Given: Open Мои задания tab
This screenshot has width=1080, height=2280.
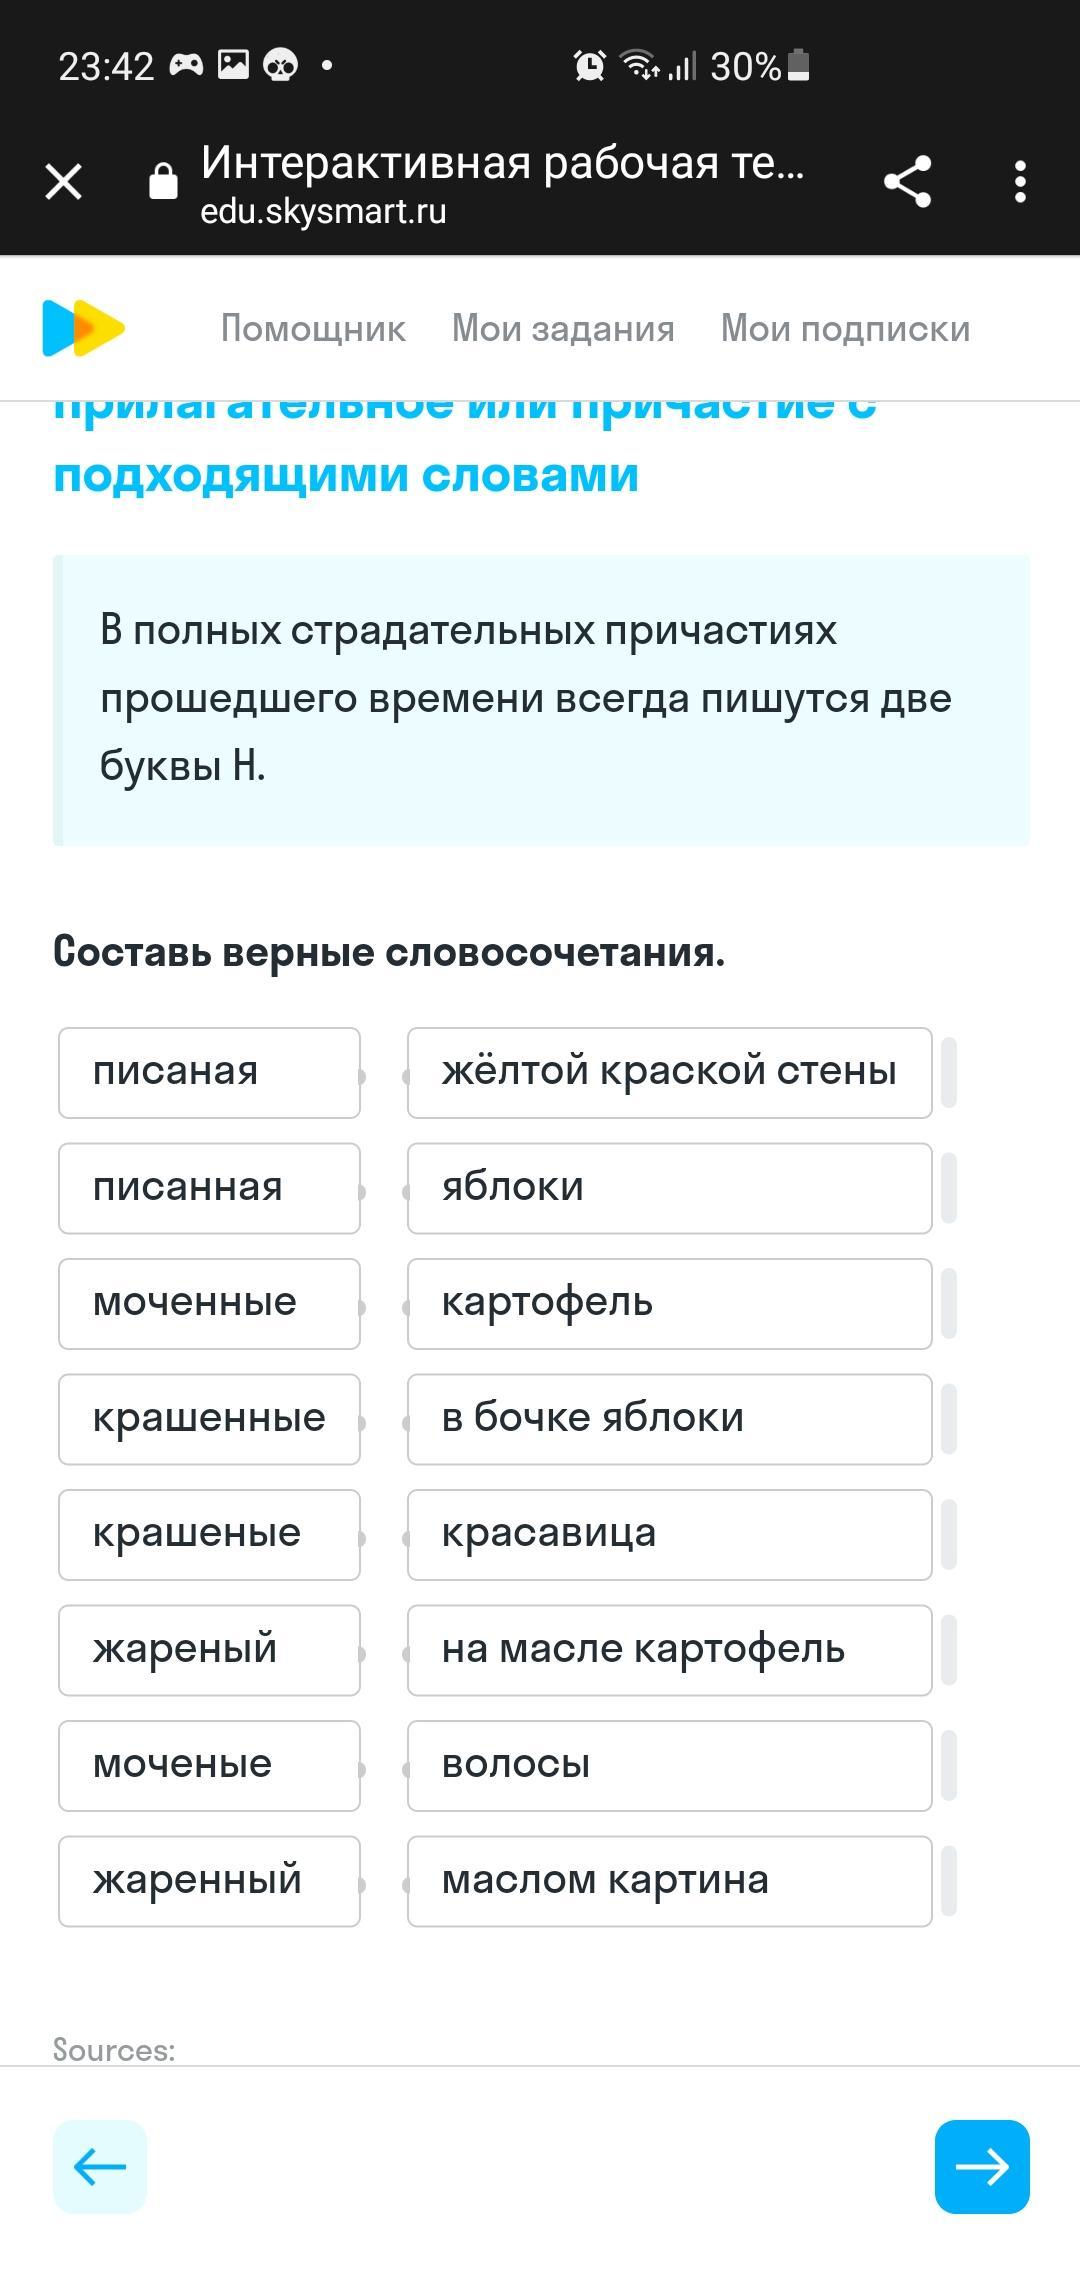Looking at the screenshot, I should [x=563, y=328].
